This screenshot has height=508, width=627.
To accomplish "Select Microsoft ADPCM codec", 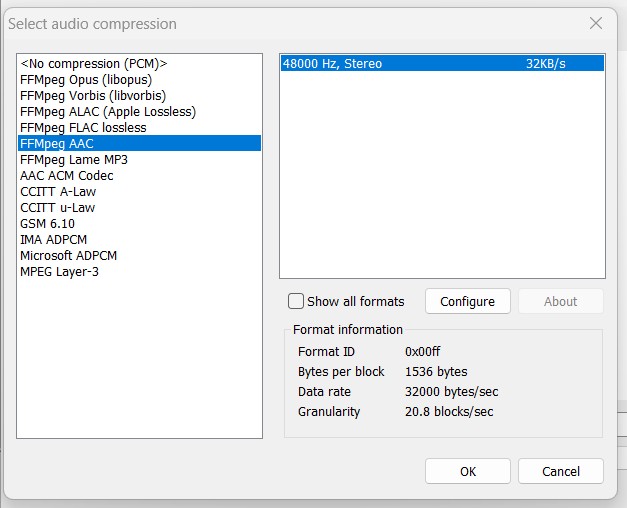I will point(68,256).
